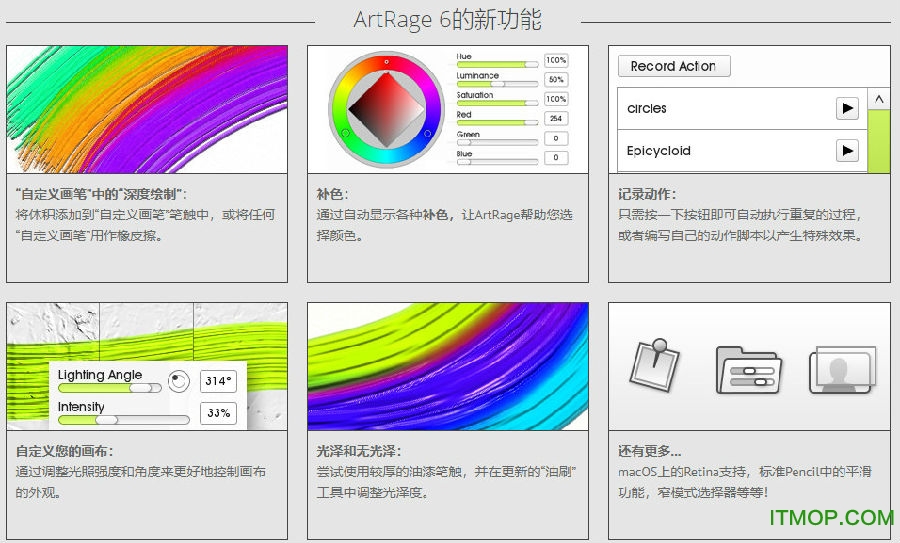Click the 'ArtRage 6的新功能' heading

pos(448,20)
